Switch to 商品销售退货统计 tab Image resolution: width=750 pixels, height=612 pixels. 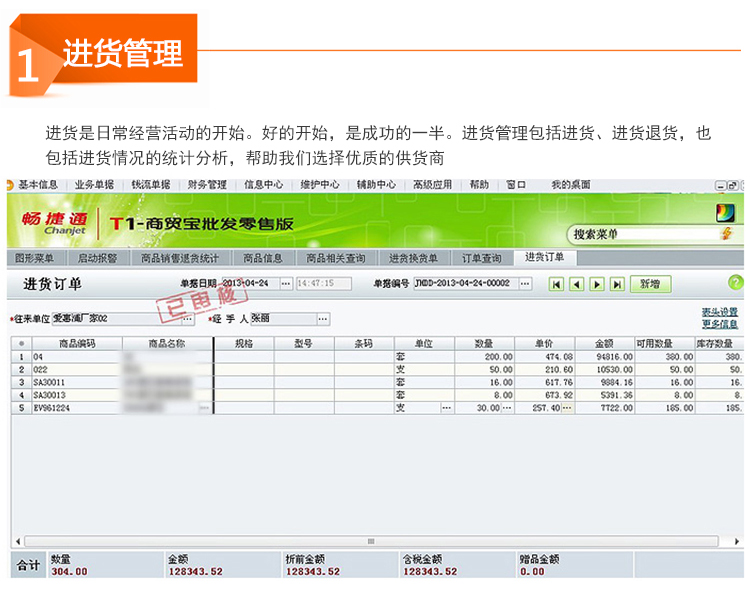tap(180, 258)
